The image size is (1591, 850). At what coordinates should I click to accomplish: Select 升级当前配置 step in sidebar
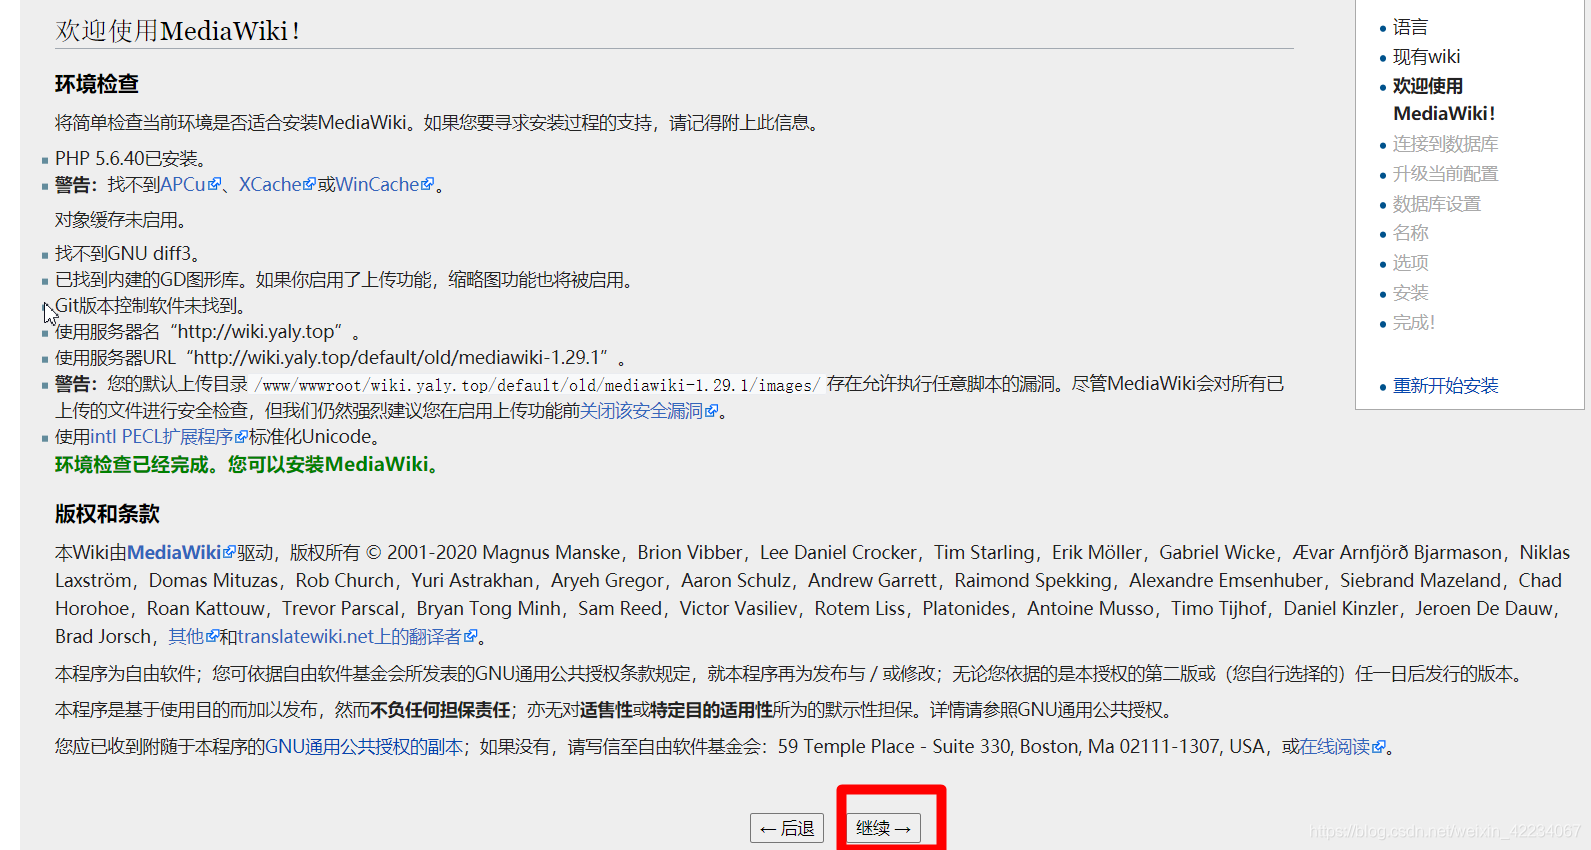[1445, 174]
